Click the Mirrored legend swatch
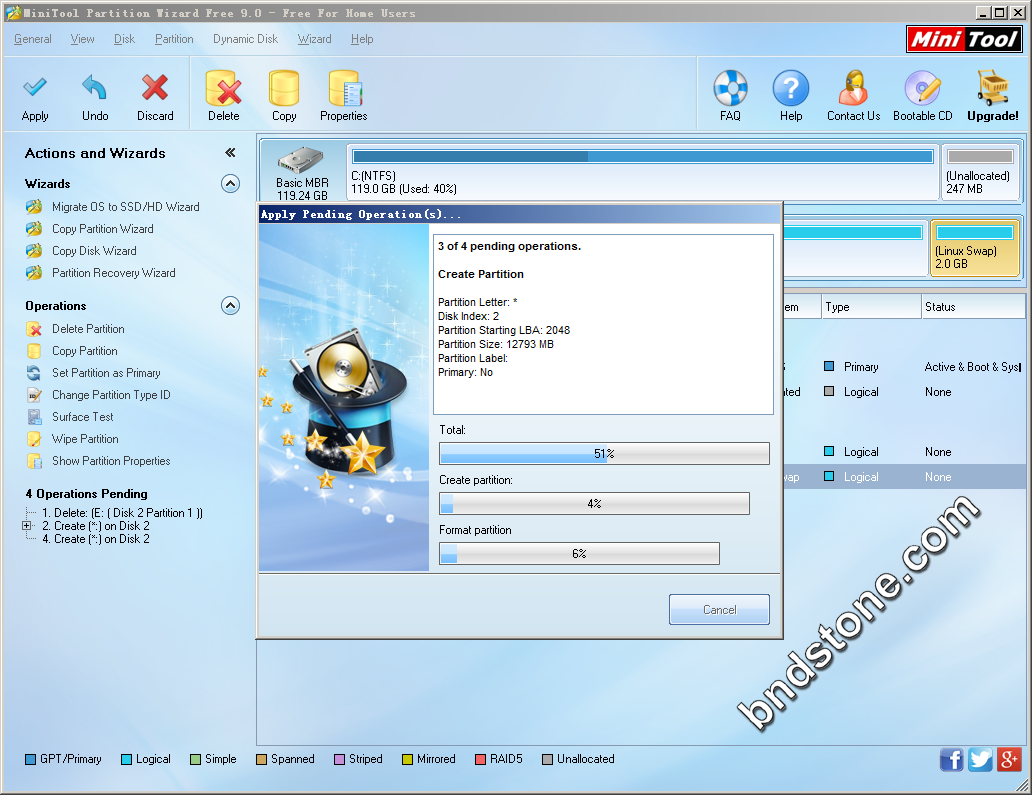Image resolution: width=1032 pixels, height=795 pixels. click(x=407, y=759)
